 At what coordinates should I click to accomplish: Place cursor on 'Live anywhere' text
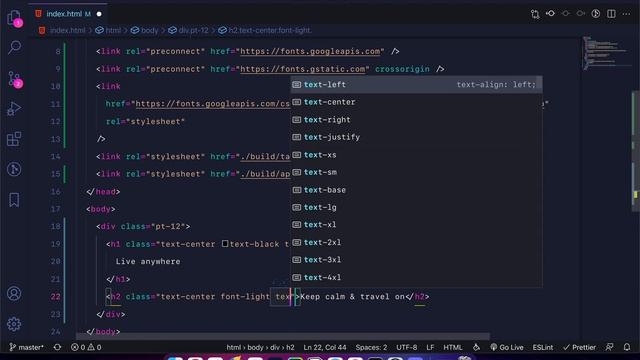click(148, 262)
